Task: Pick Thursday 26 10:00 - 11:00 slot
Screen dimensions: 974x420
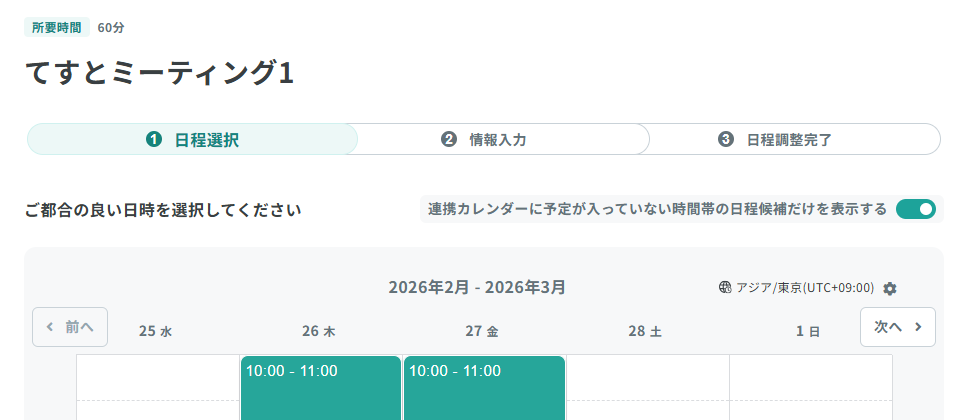Action: pyautogui.click(x=321, y=387)
